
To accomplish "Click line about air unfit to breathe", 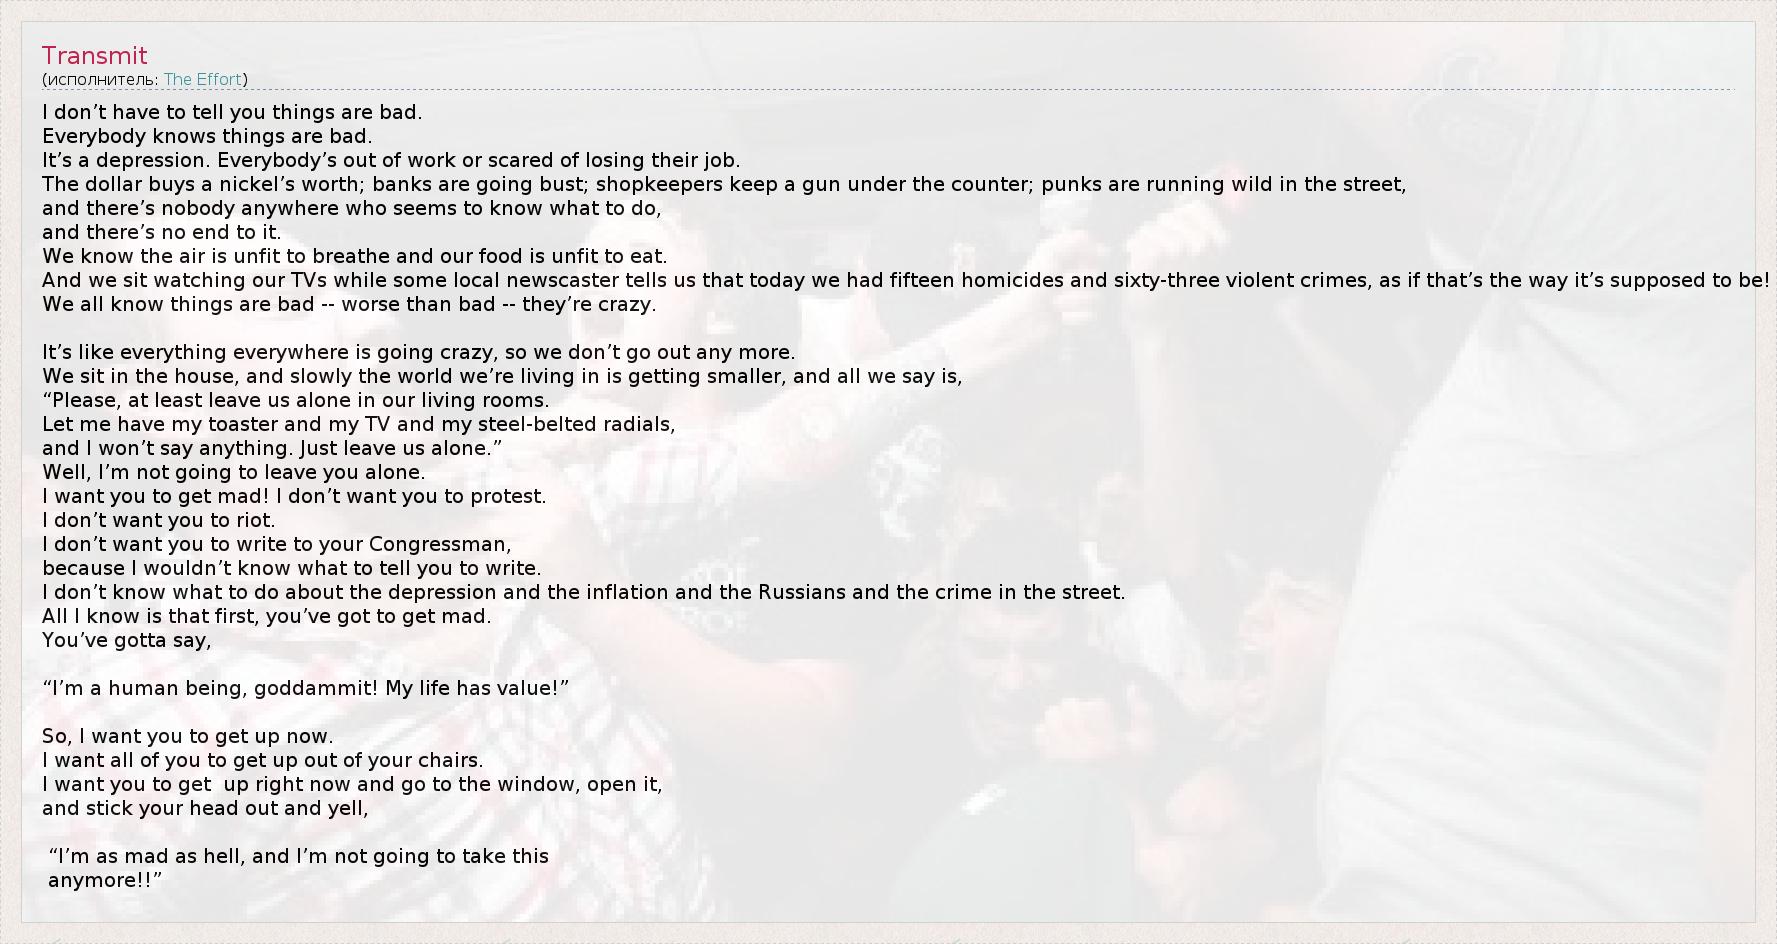I will (354, 256).
